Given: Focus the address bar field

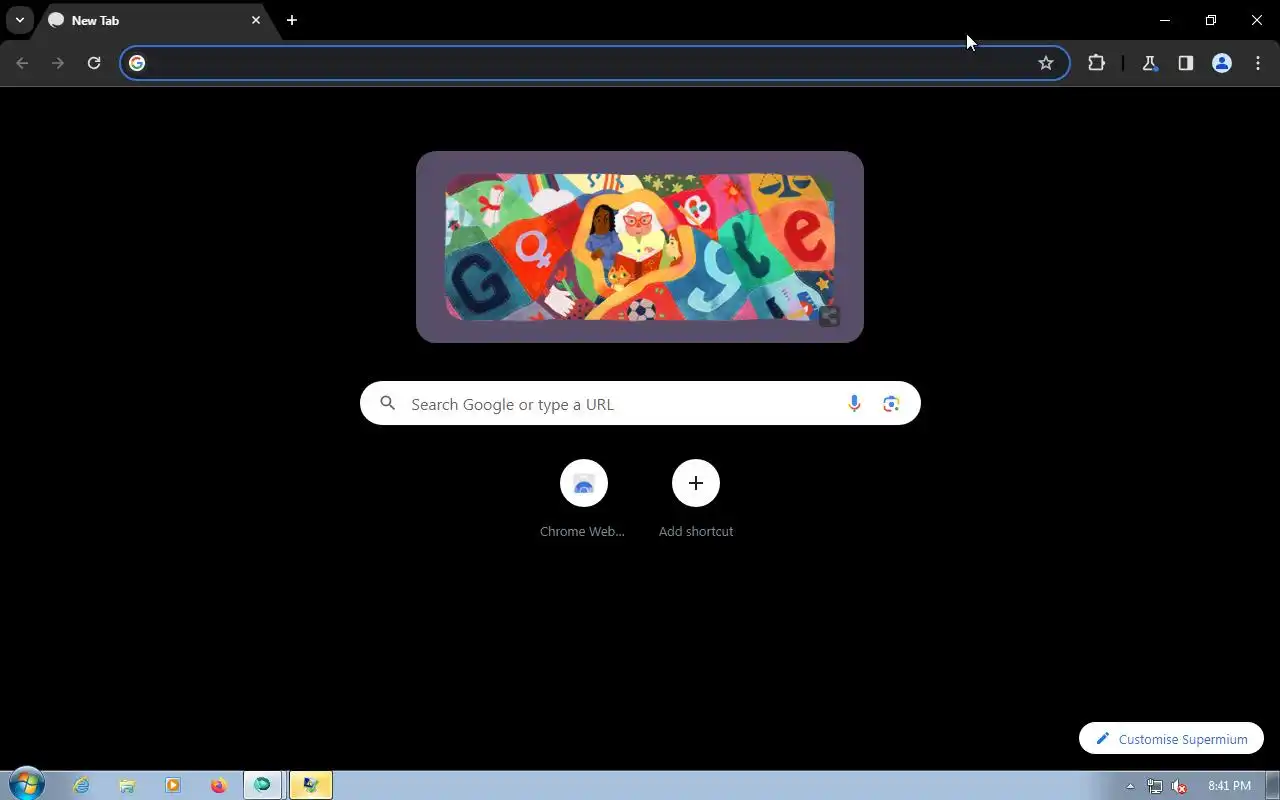Looking at the screenshot, I should click(x=595, y=63).
